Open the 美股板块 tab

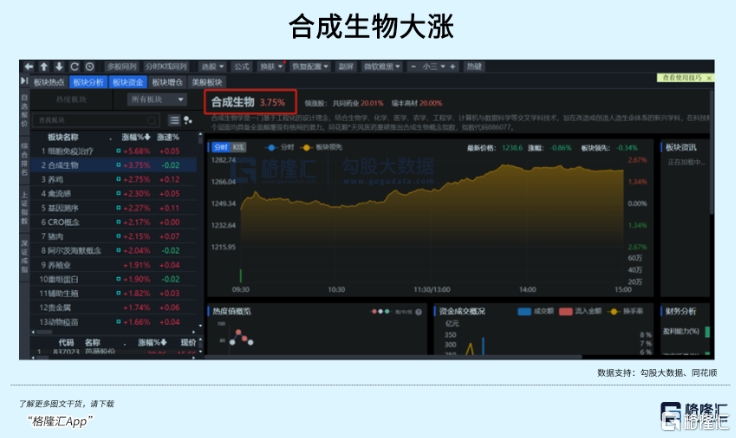(207, 82)
